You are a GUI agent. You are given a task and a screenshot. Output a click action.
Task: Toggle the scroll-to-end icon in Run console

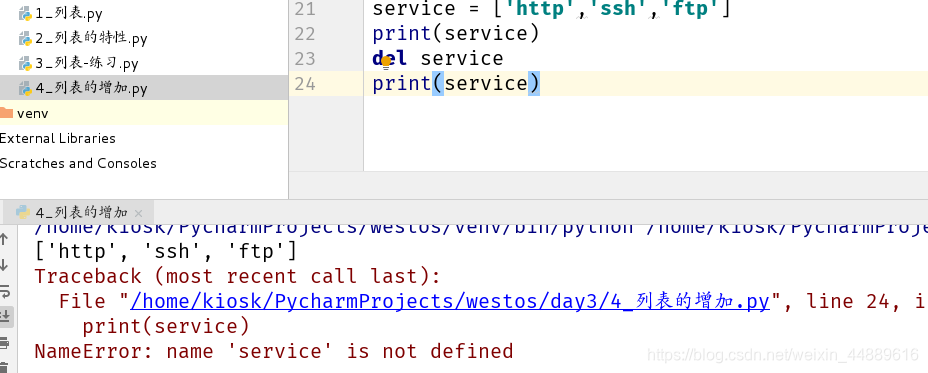pyautogui.click(x=4, y=316)
